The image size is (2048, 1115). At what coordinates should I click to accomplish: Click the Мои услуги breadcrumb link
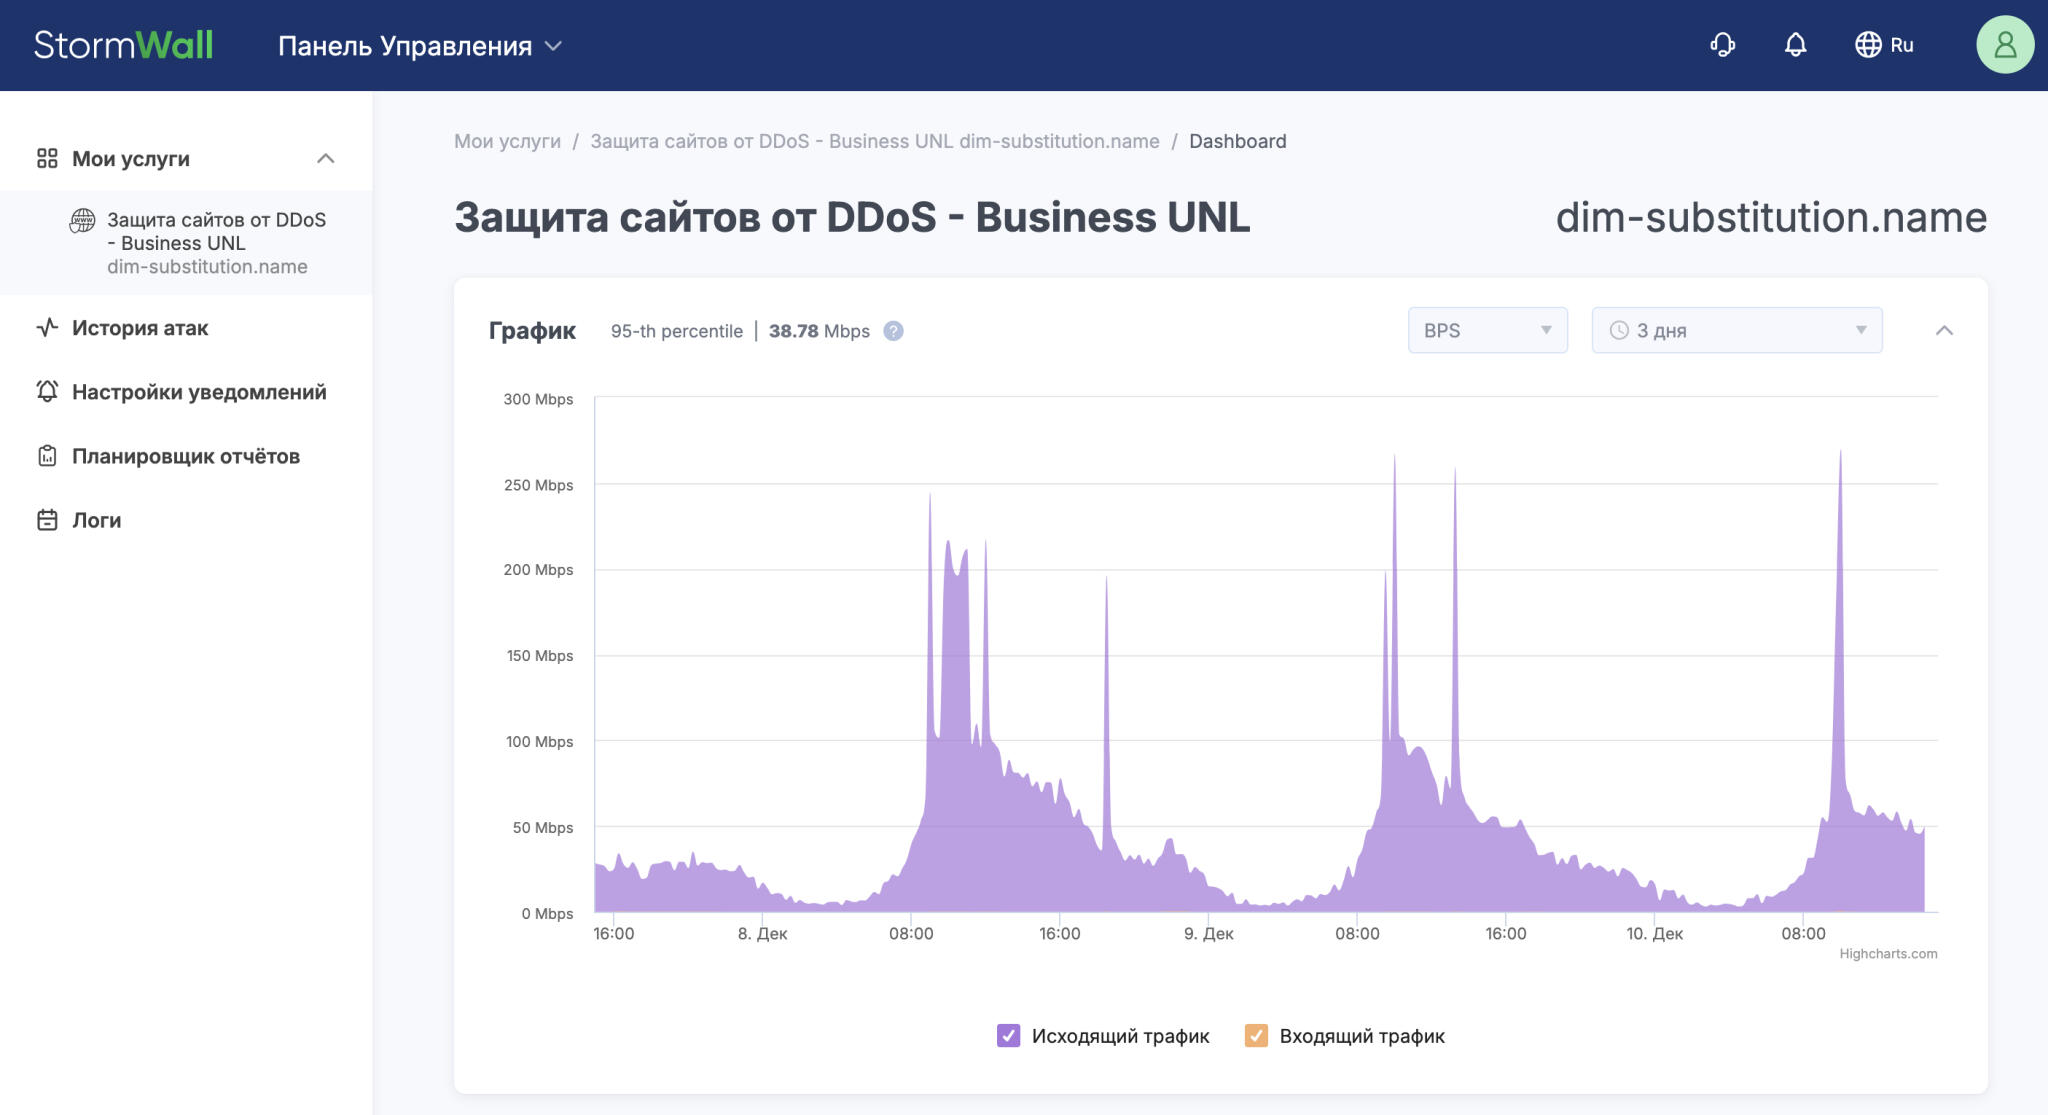[x=507, y=141]
